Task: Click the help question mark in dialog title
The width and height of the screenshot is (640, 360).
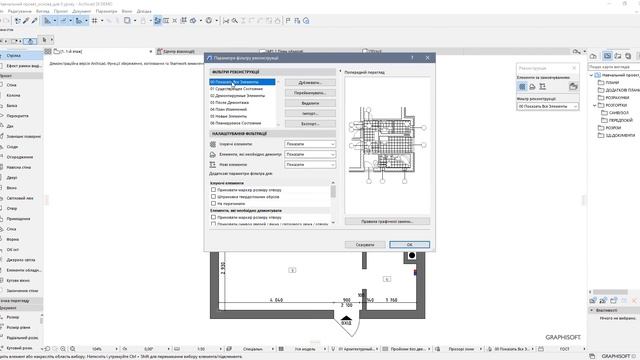Action: [x=412, y=58]
